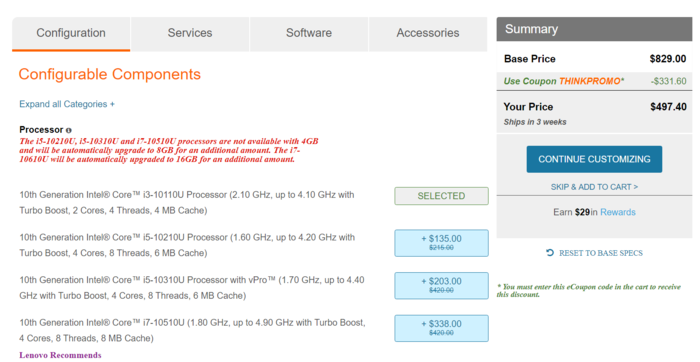Switch to the Services tab

click(x=190, y=33)
